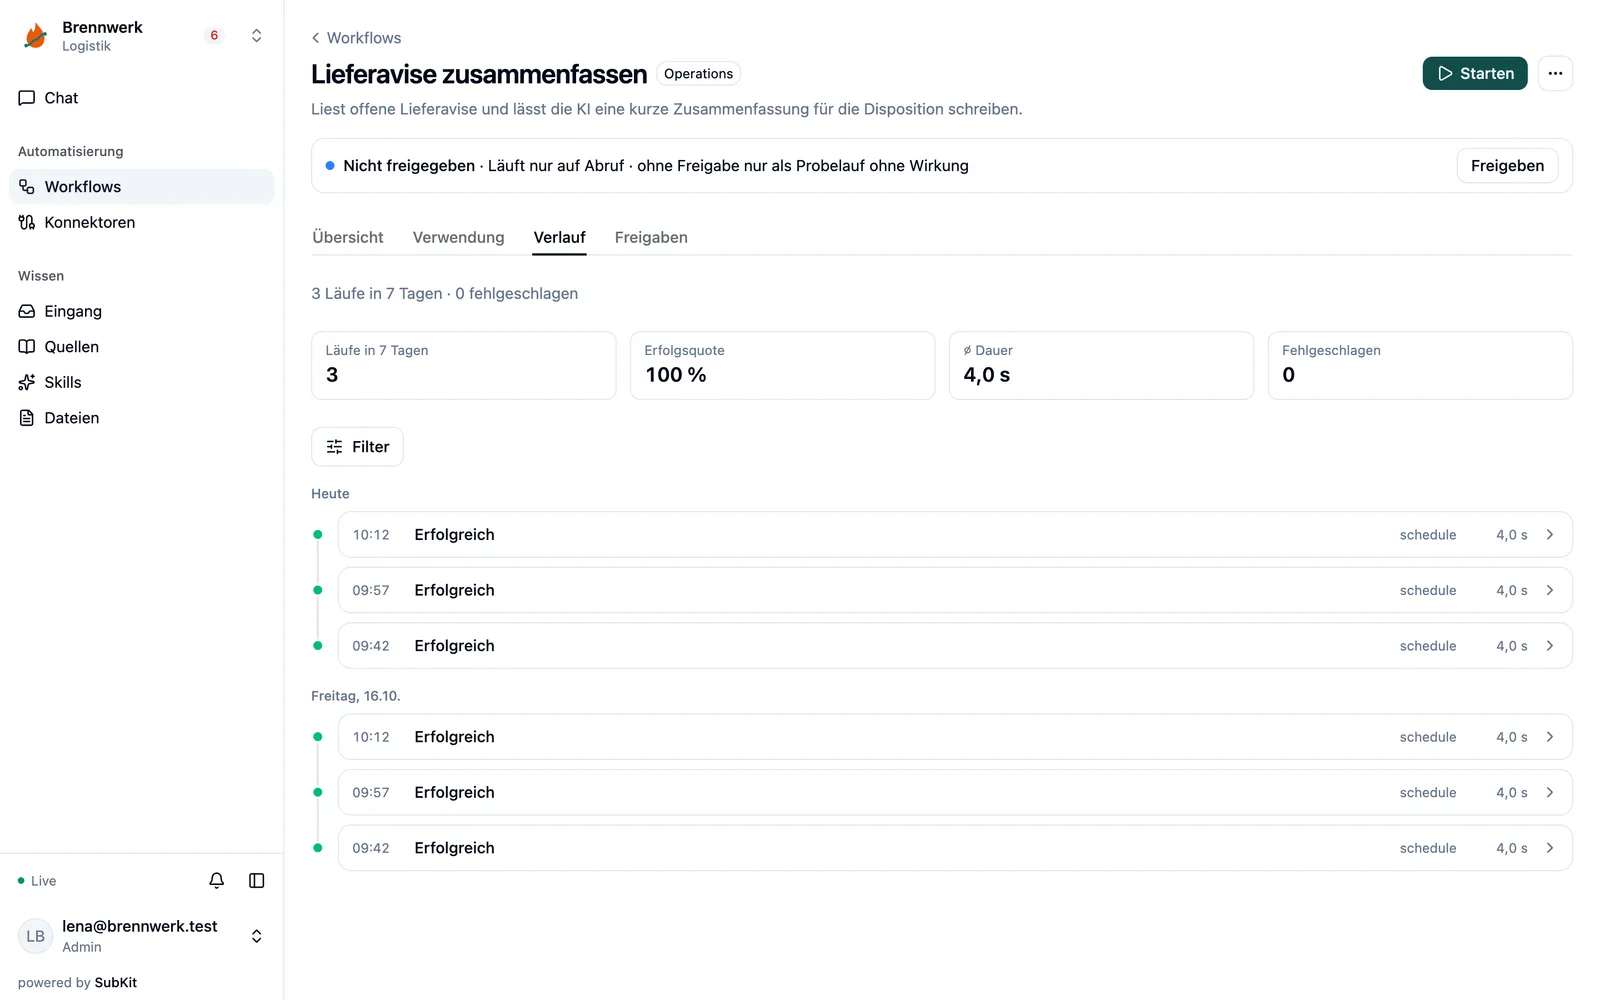The image size is (1600, 1000).
Task: Open Workflows in the sidebar
Action: tap(141, 187)
